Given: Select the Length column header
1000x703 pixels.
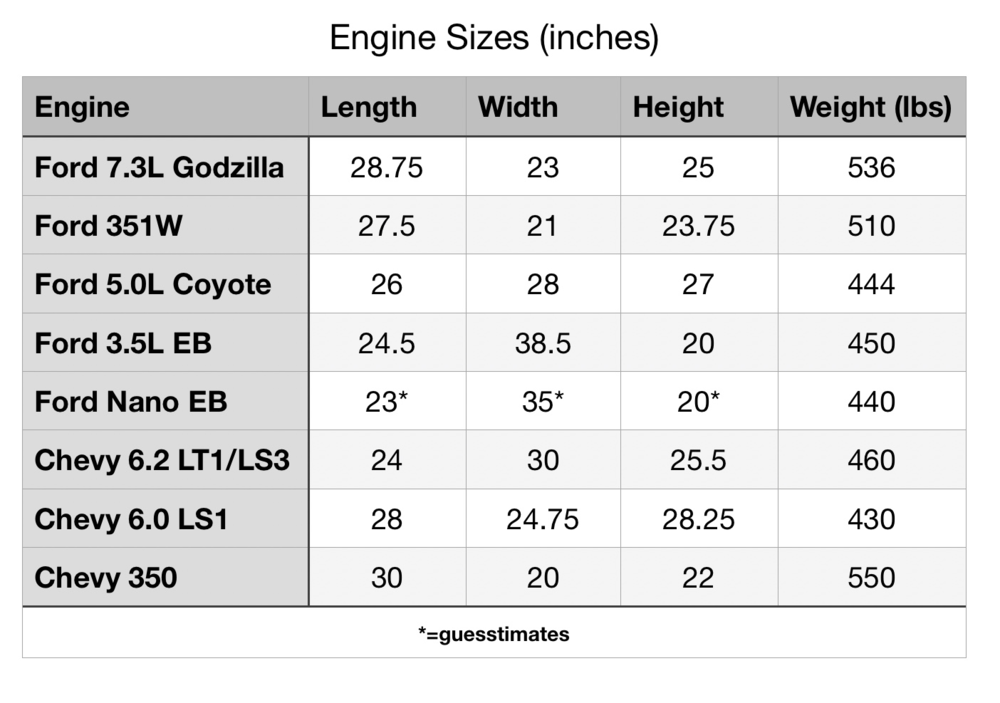Looking at the screenshot, I should click(369, 107).
